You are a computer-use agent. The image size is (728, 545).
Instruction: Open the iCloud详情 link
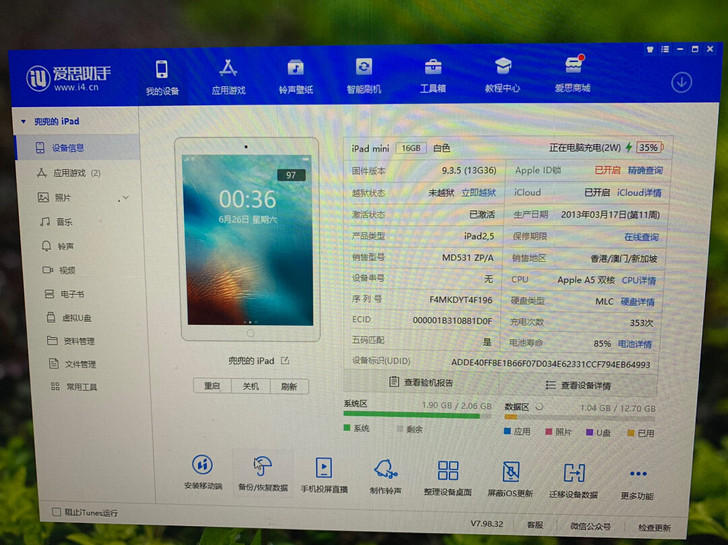tap(639, 193)
